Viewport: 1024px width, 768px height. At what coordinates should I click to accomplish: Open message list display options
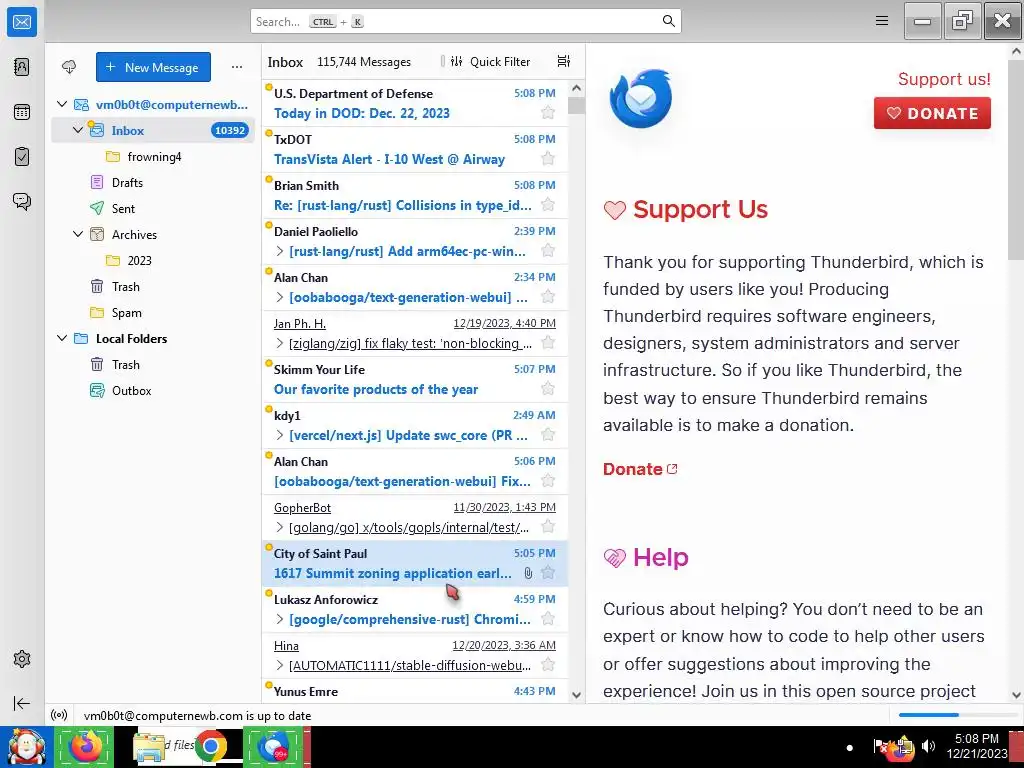[564, 61]
